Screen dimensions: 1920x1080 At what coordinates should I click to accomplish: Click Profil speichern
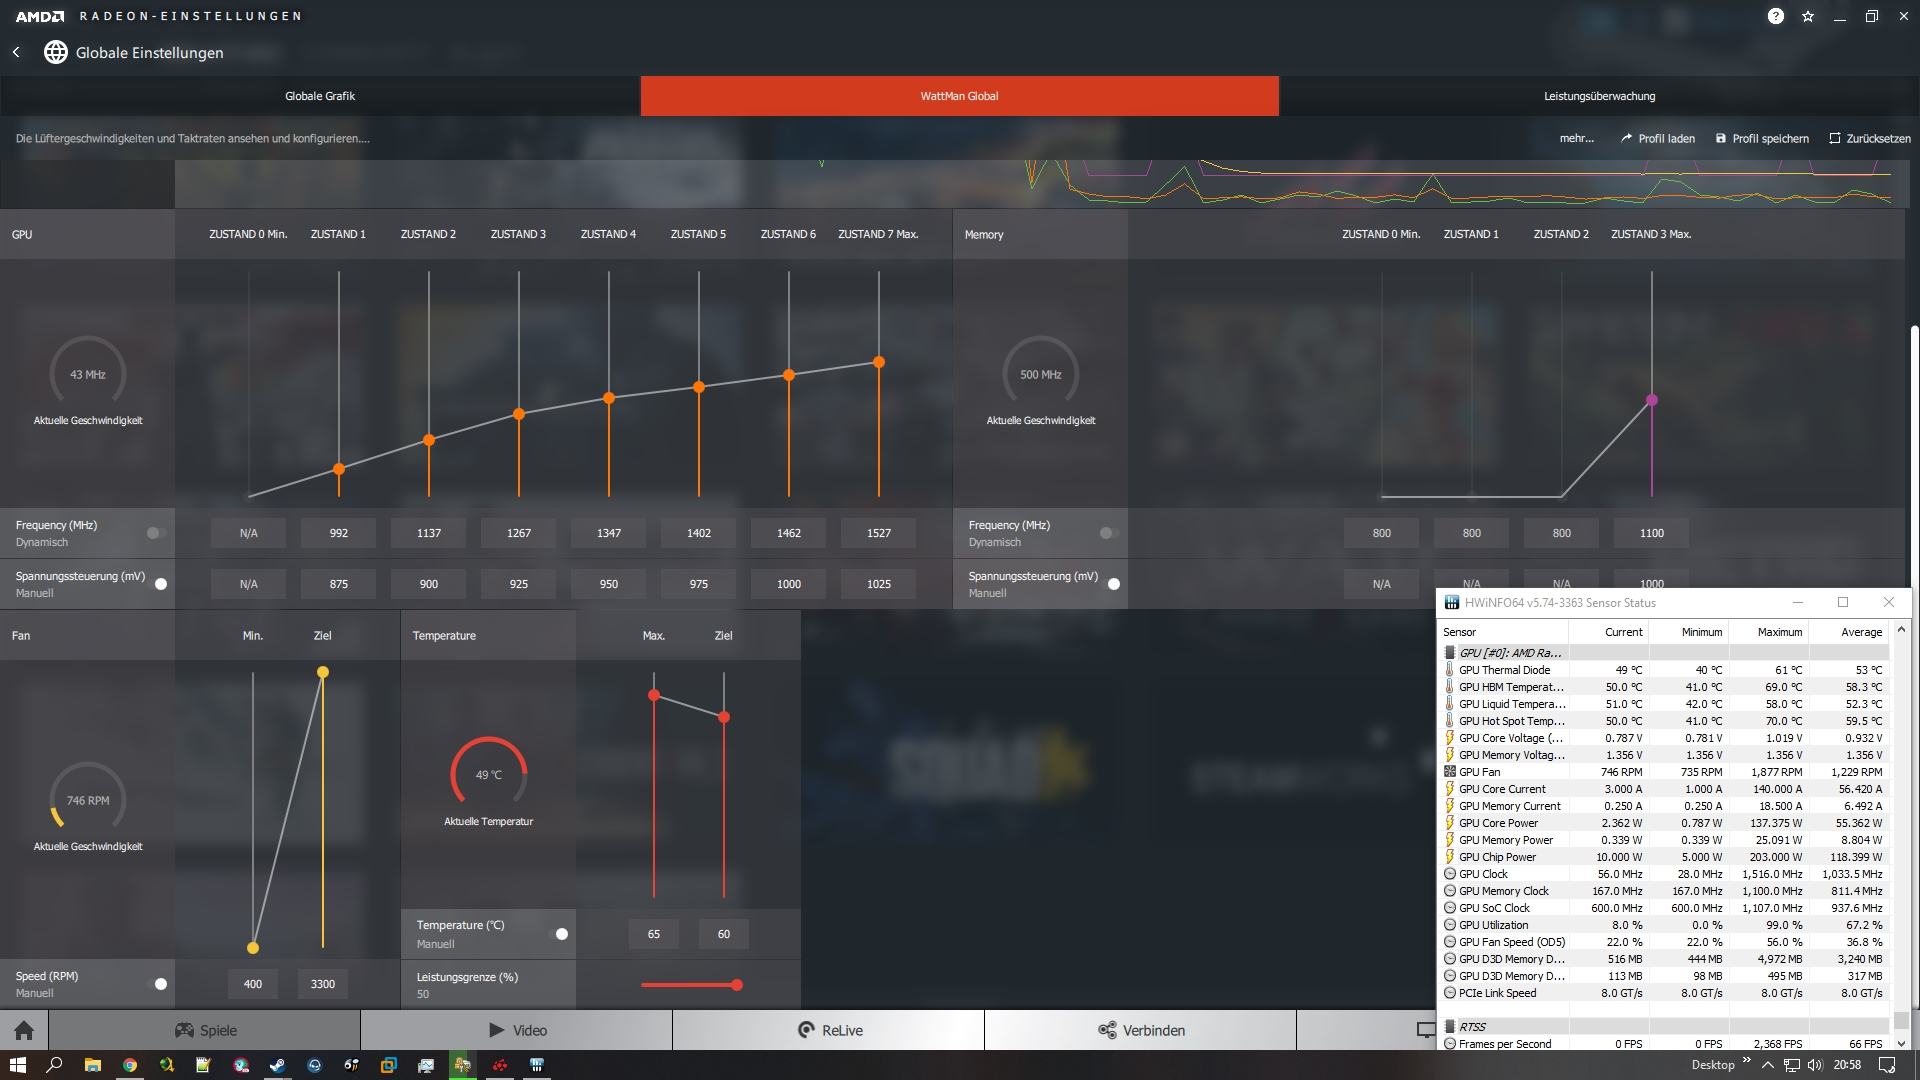pyautogui.click(x=1762, y=138)
